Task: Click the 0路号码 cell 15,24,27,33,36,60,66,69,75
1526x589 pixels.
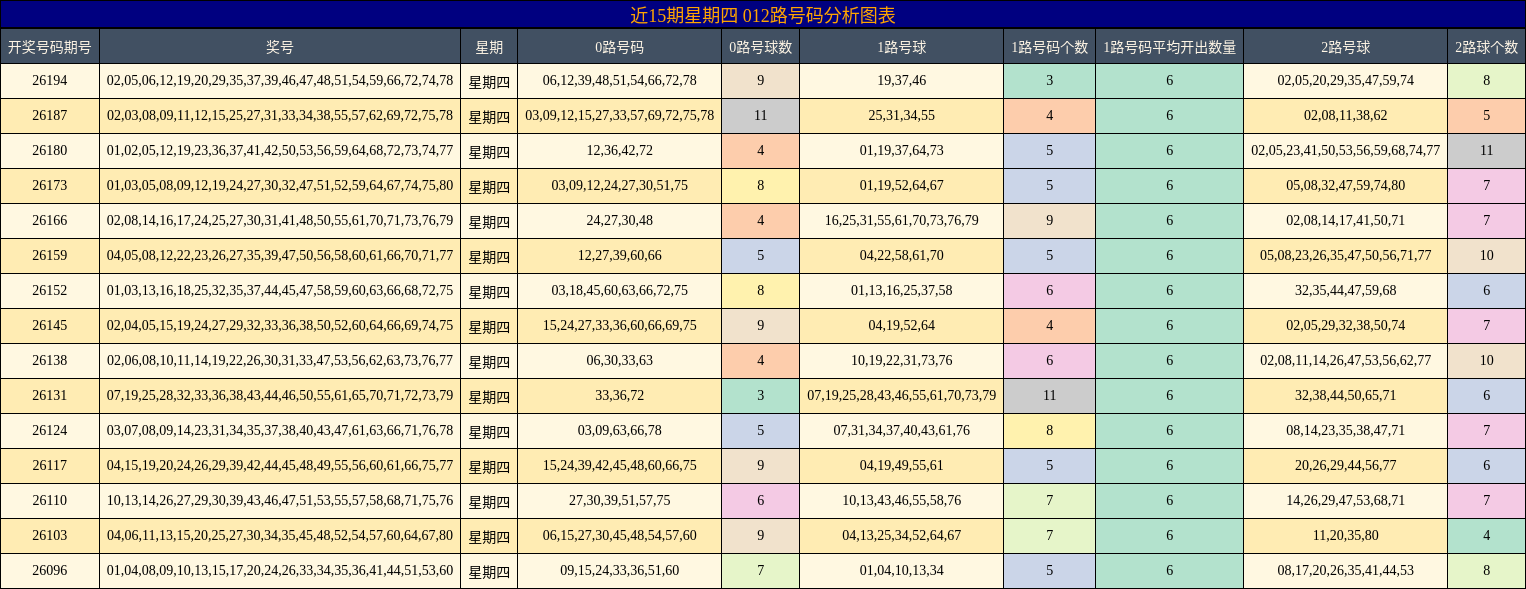Action: (619, 326)
